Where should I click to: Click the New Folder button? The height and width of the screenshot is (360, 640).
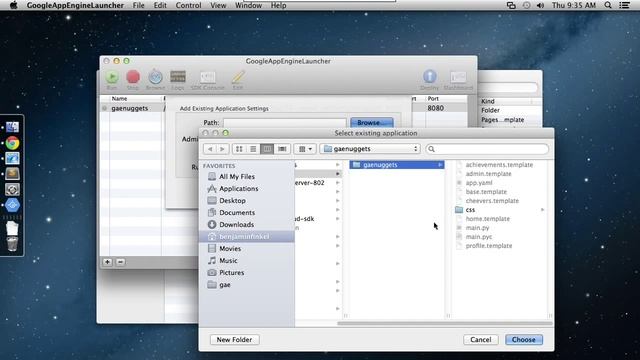(x=234, y=340)
